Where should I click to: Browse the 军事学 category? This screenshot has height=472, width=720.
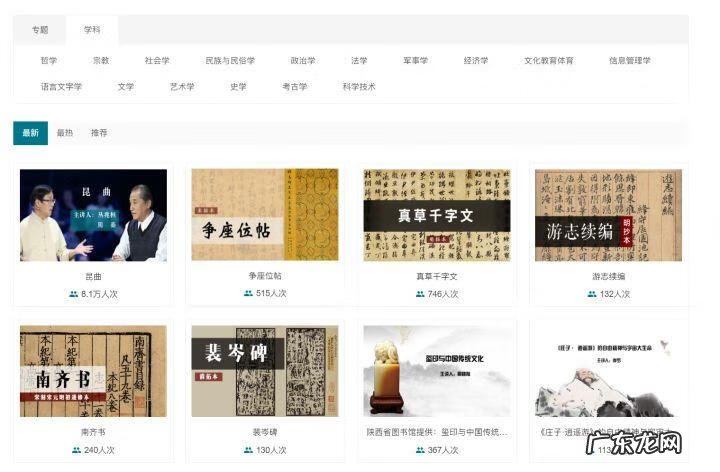pos(416,60)
